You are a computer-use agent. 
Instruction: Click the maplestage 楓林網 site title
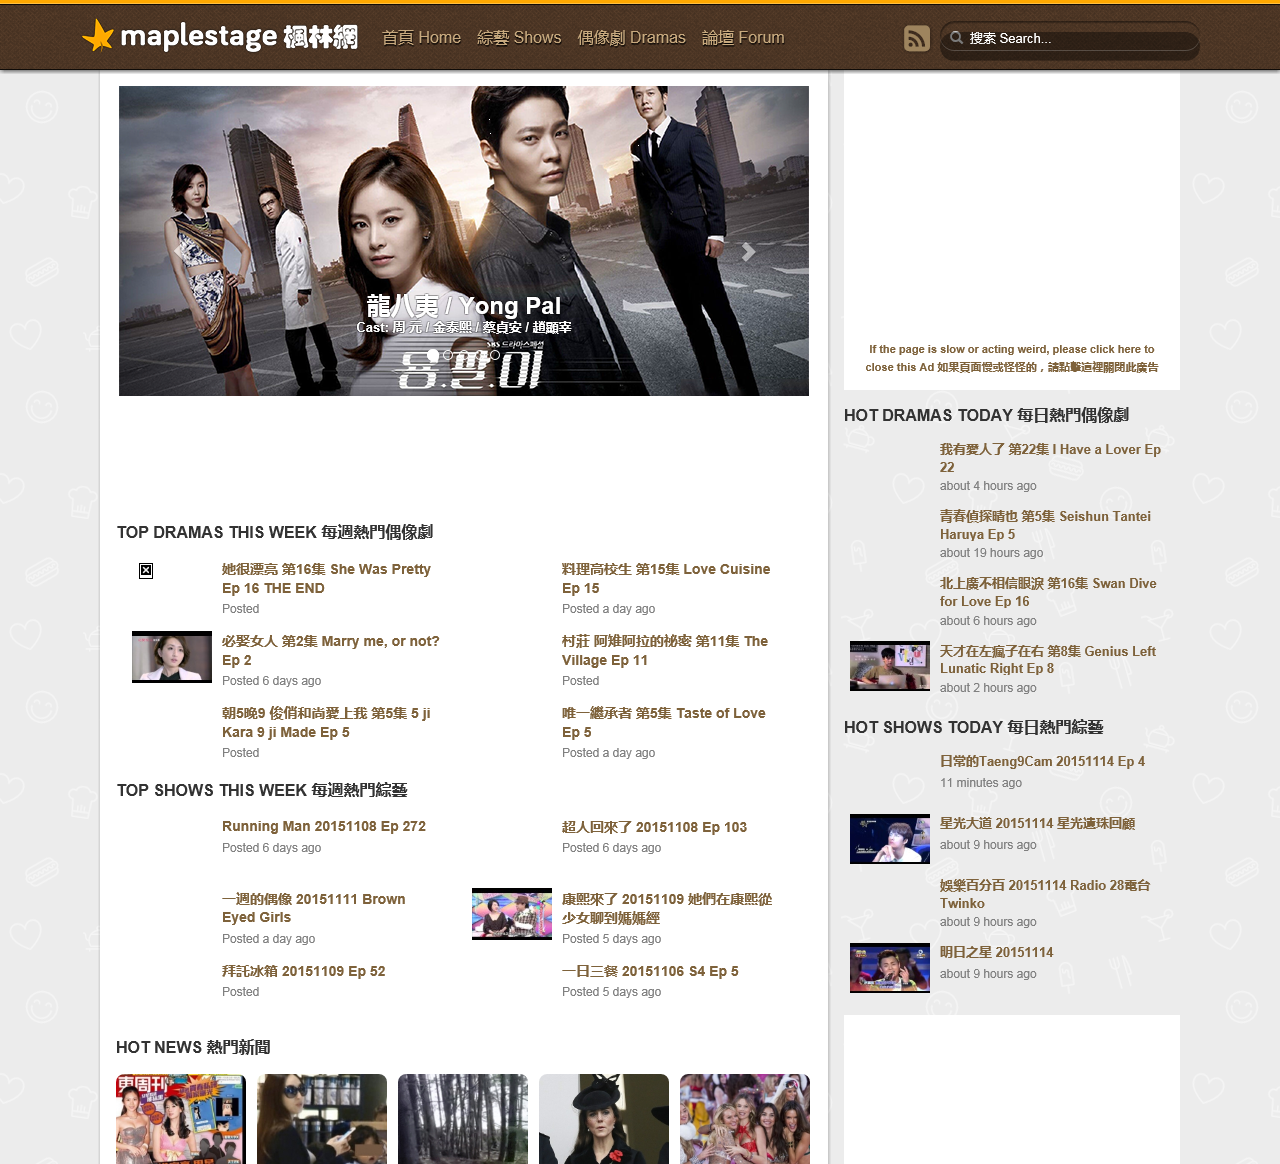point(239,37)
